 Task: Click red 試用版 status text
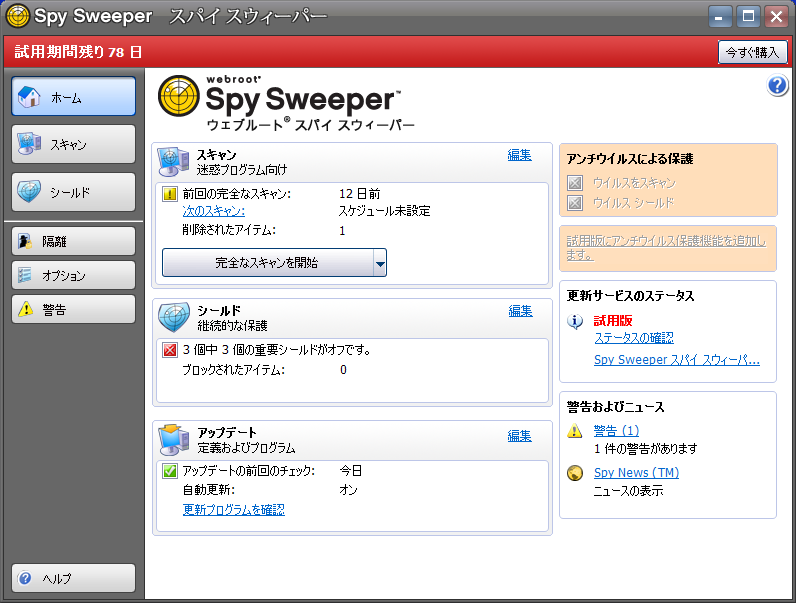pyautogui.click(x=613, y=321)
